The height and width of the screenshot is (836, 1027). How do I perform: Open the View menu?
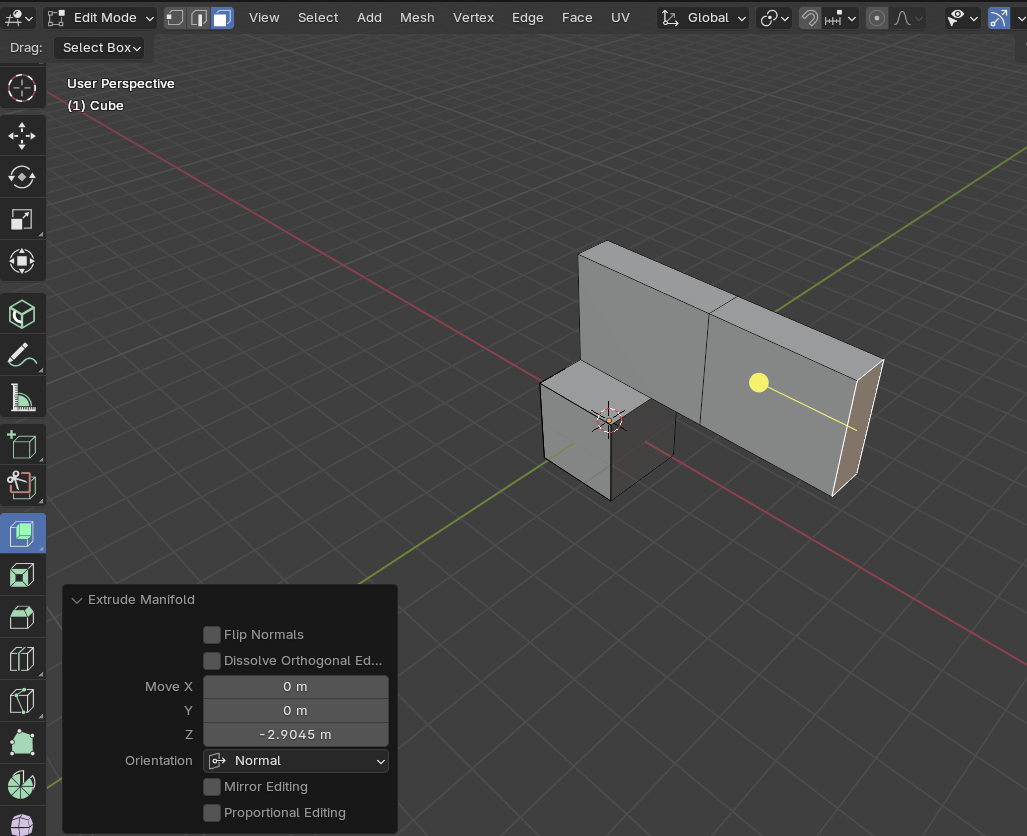(264, 18)
